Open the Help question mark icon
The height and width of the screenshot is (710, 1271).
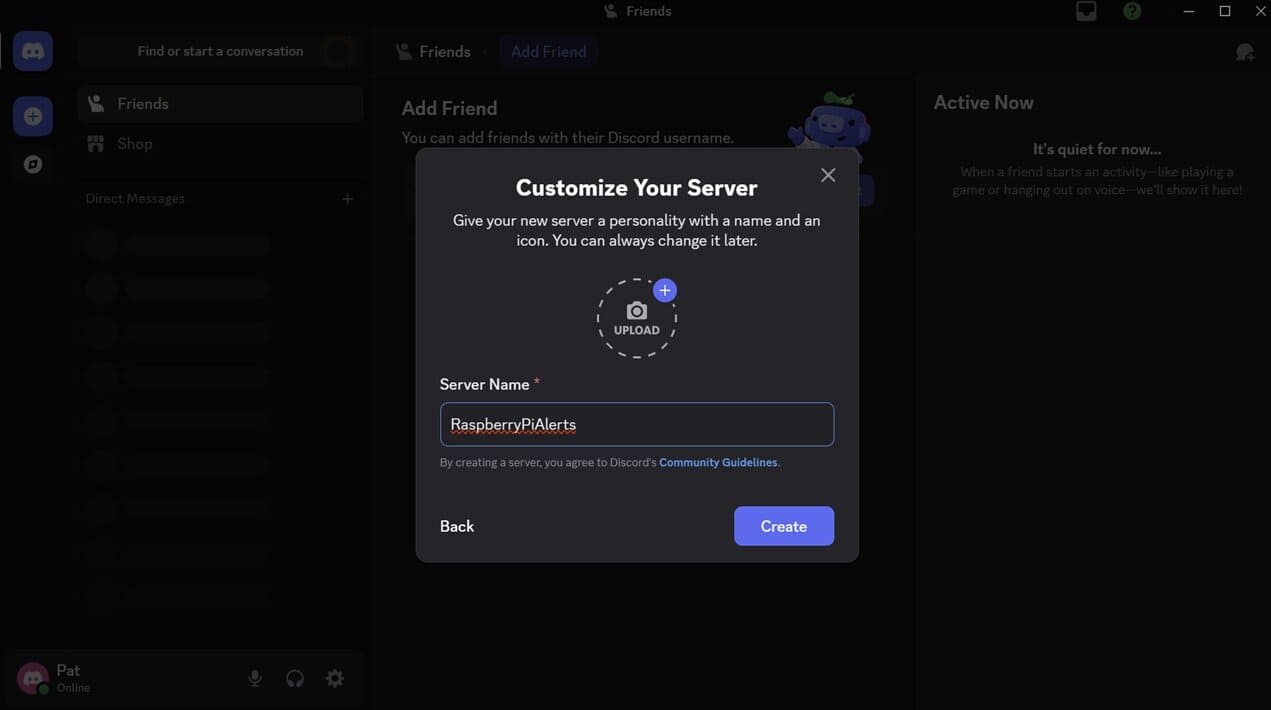pos(1132,11)
